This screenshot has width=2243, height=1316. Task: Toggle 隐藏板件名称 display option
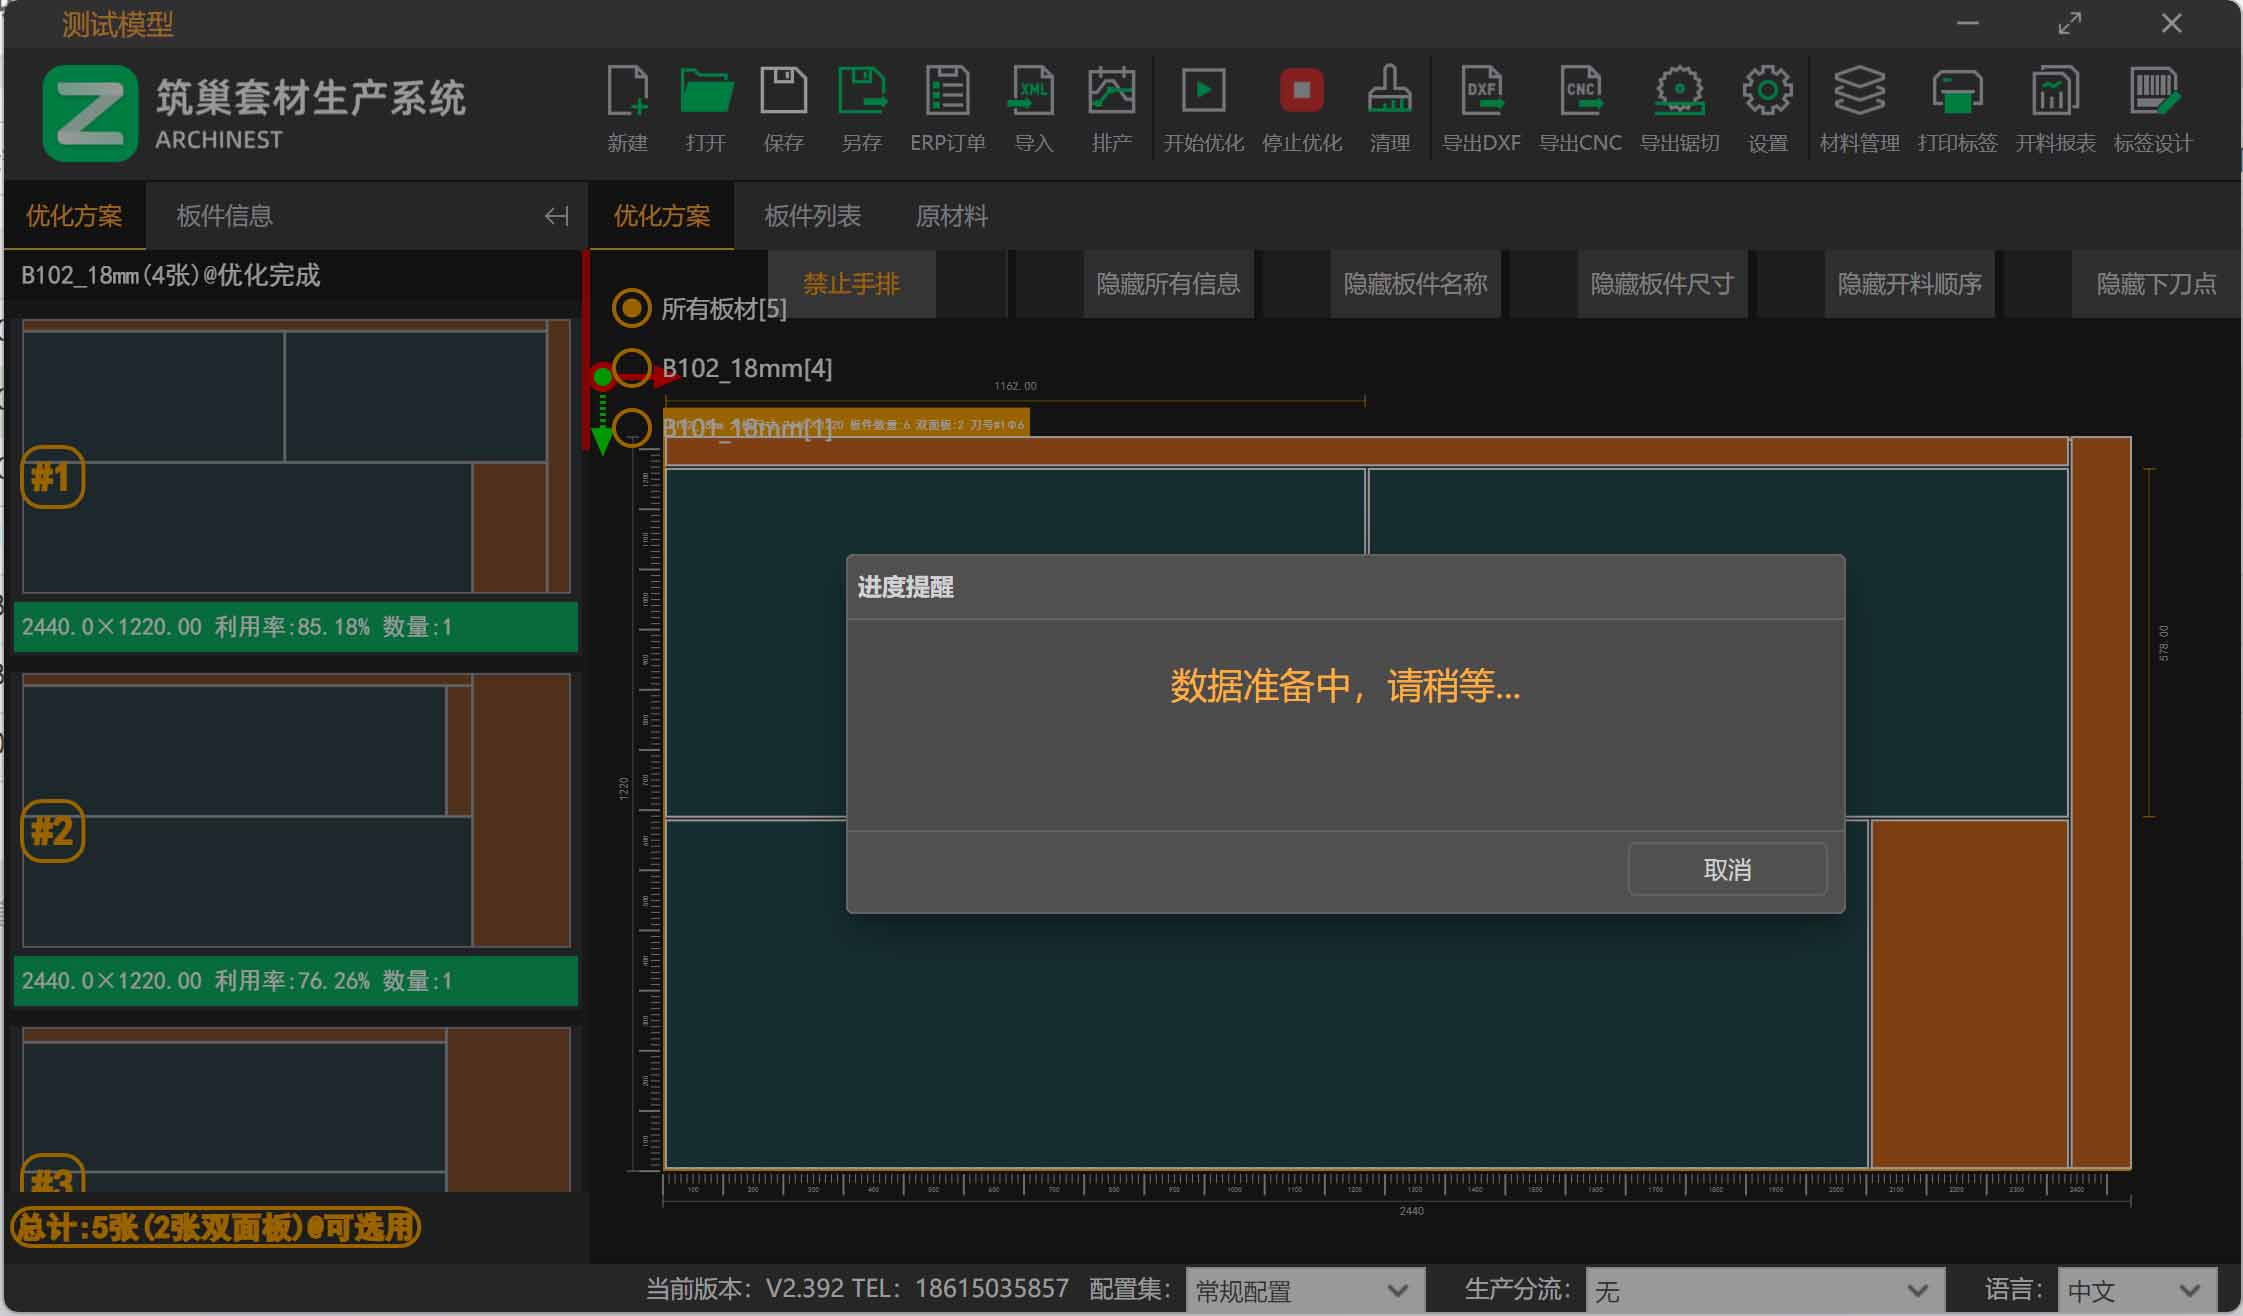tap(1415, 284)
